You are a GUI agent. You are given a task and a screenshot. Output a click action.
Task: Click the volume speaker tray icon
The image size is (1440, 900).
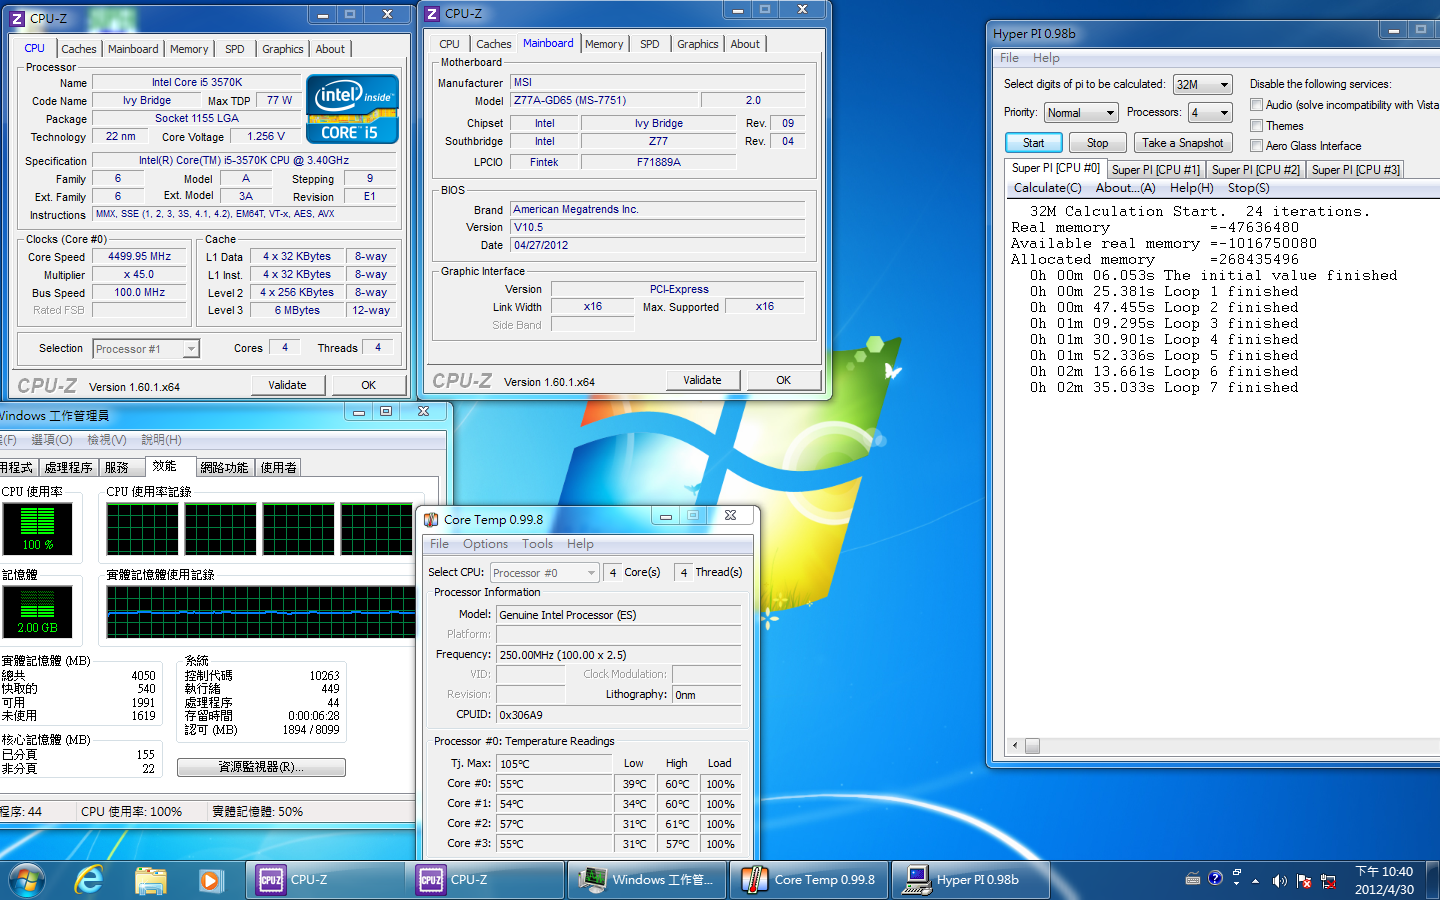pos(1279,881)
